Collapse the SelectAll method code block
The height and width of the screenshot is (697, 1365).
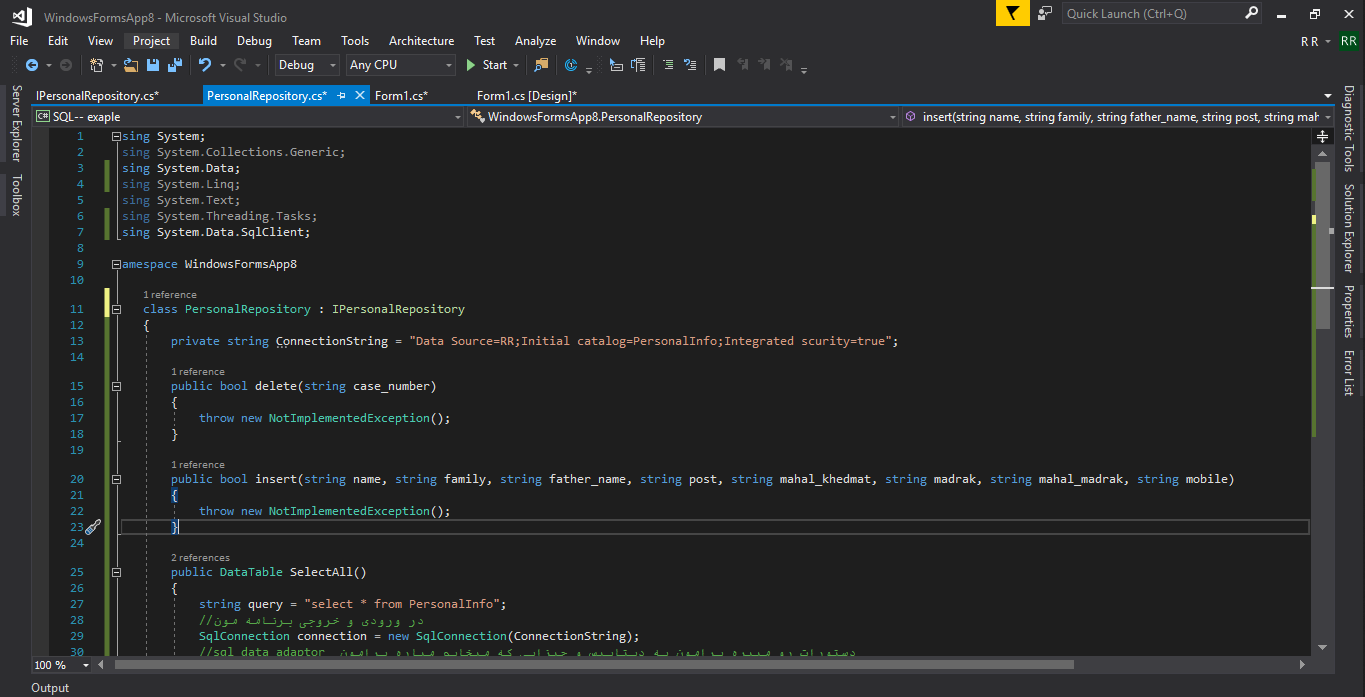(x=117, y=573)
